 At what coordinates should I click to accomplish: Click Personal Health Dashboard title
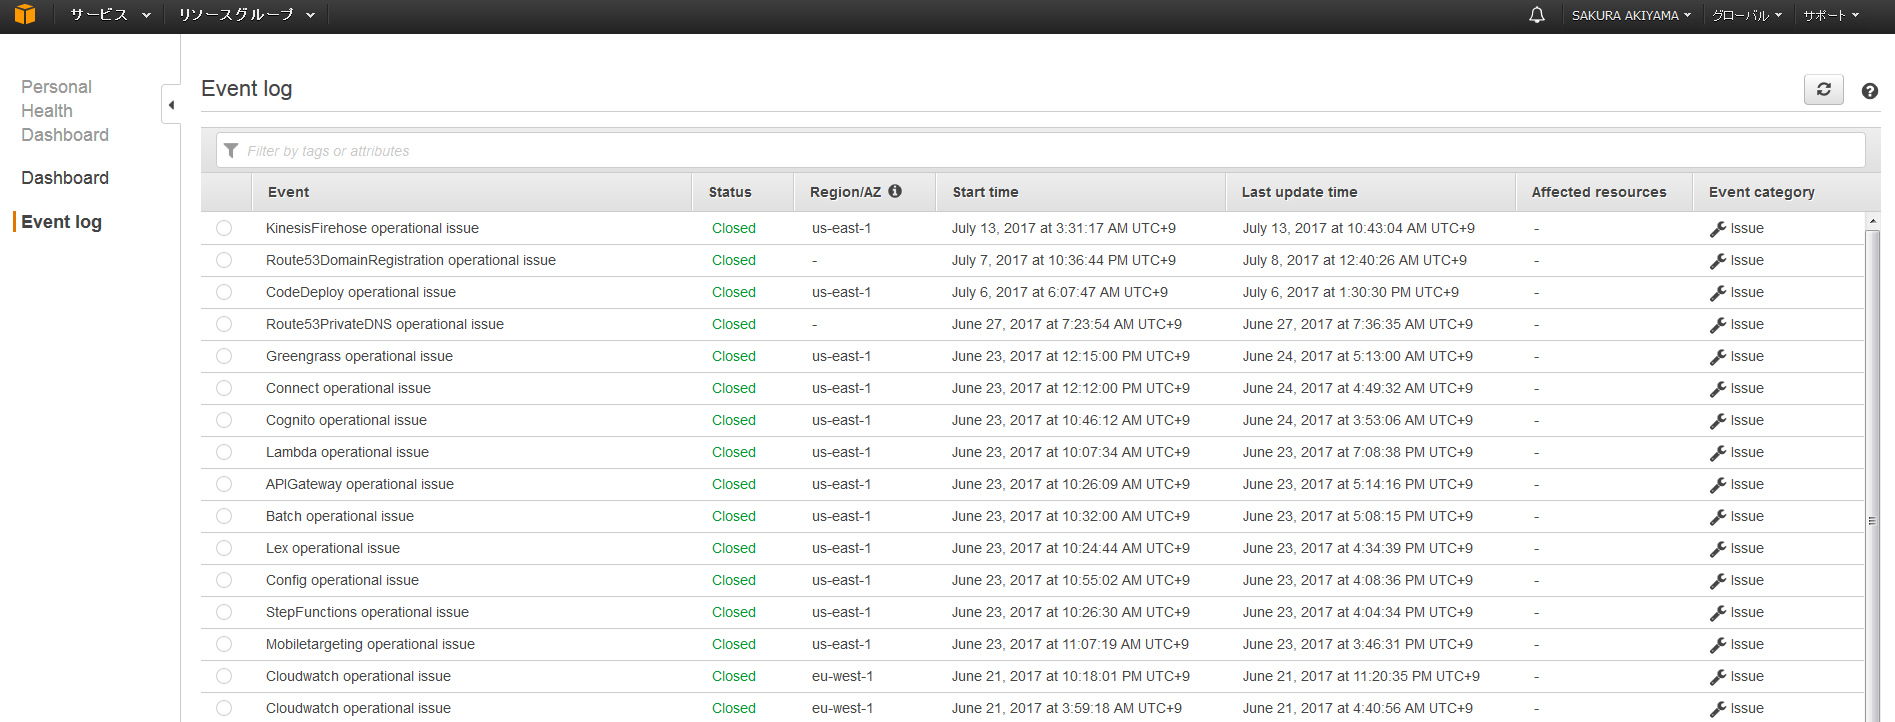[x=65, y=111]
